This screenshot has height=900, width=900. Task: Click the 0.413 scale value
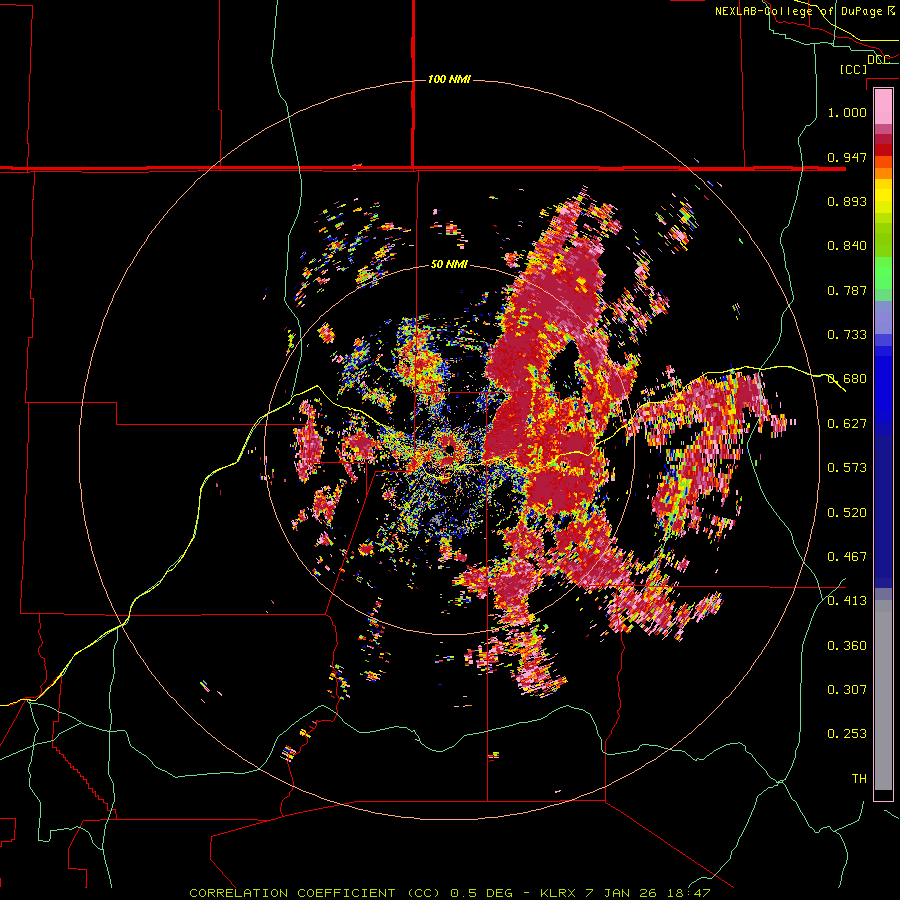[847, 601]
